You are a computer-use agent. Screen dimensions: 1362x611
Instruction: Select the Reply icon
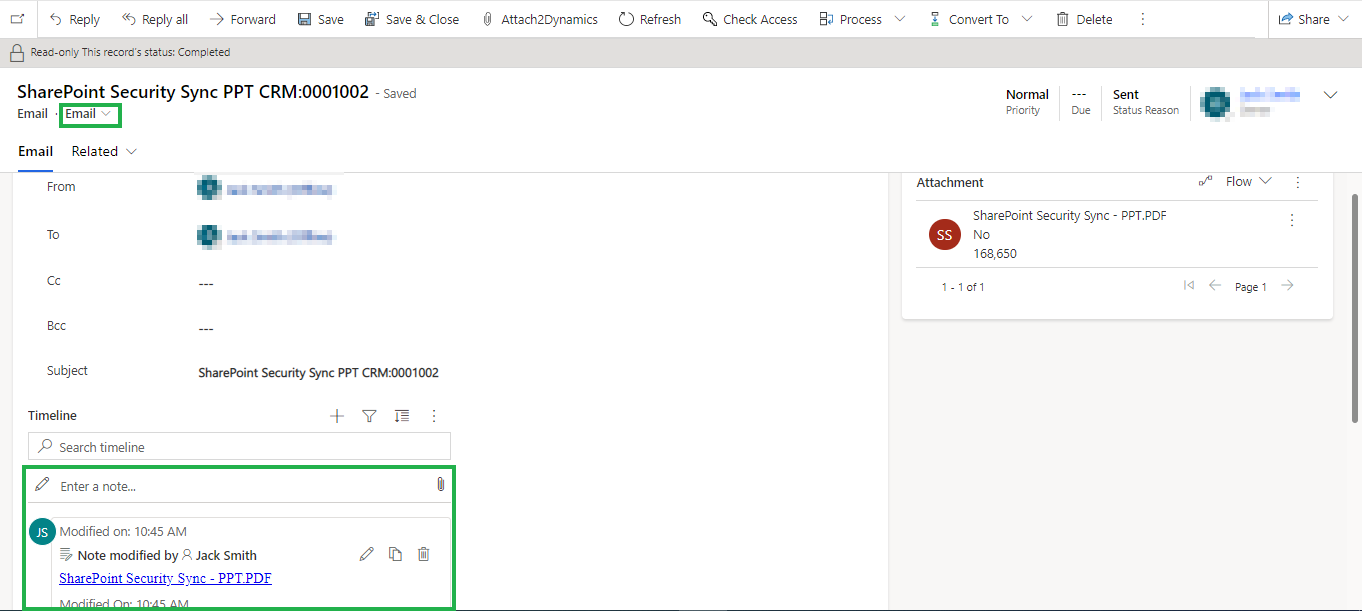click(73, 18)
